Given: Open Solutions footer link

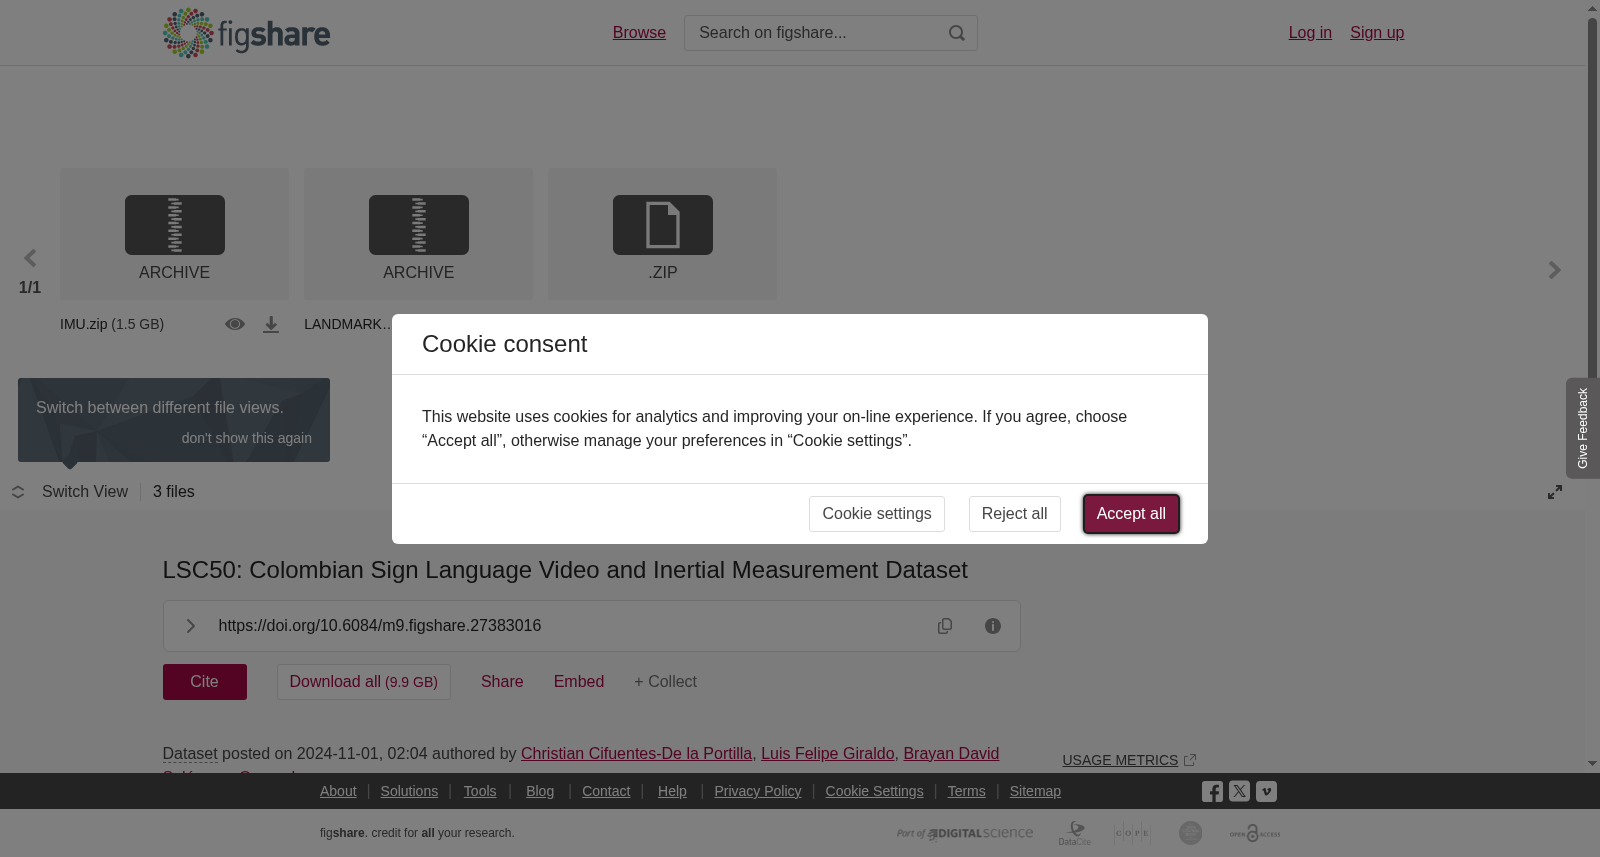Looking at the screenshot, I should pyautogui.click(x=409, y=791).
